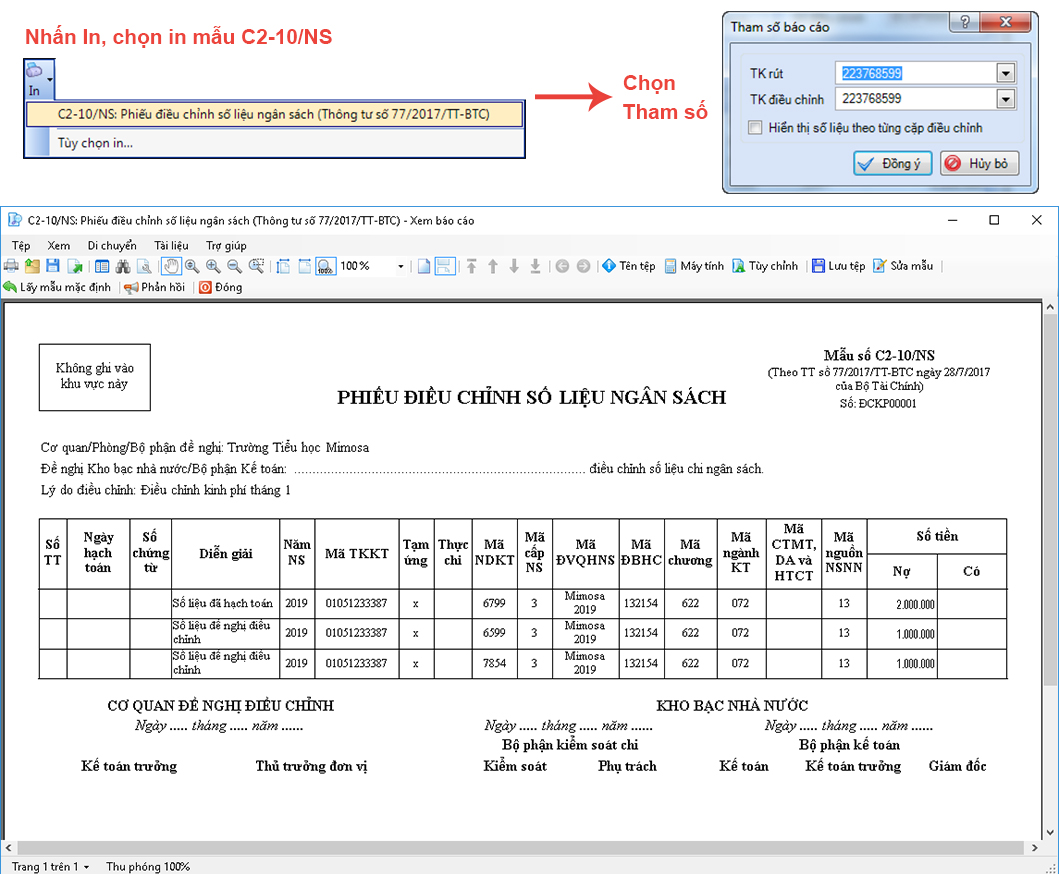
Task: Select the C2-10/NS print template option
Action: [274, 114]
